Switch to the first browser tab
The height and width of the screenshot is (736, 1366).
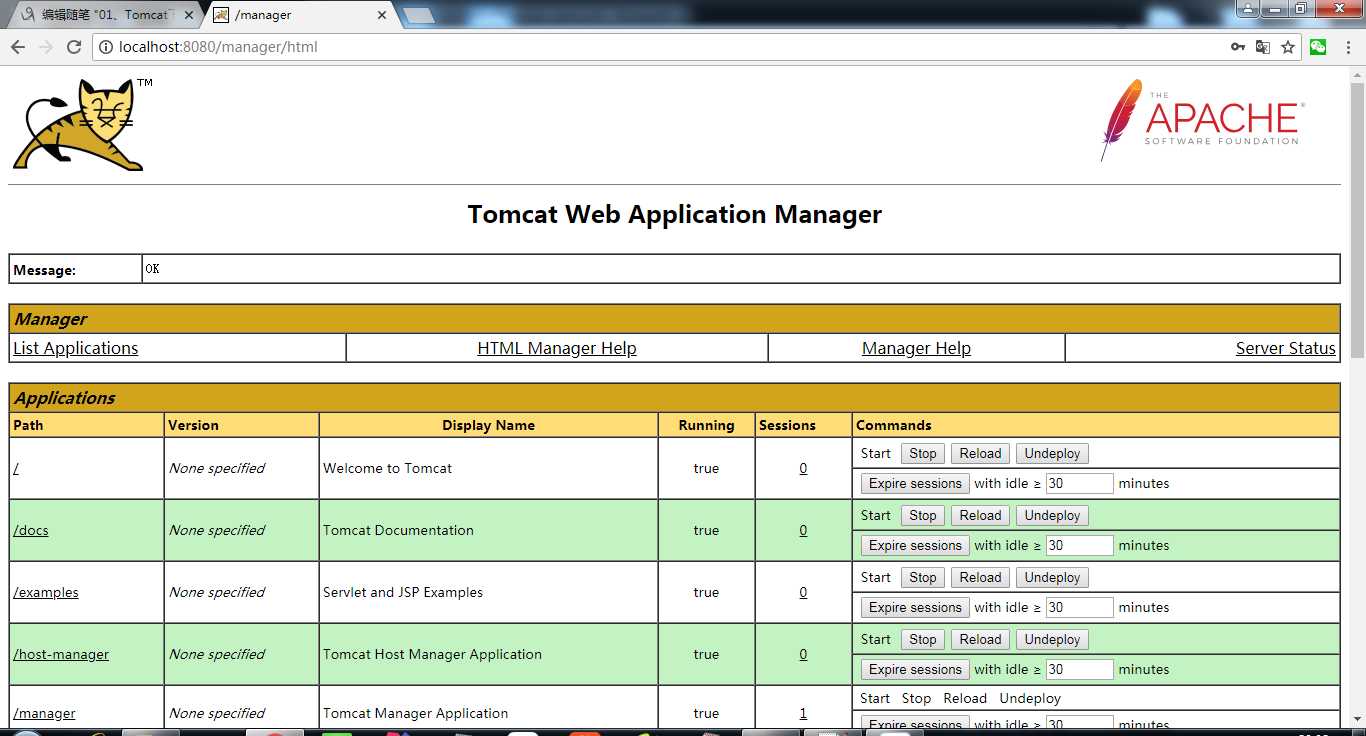pyautogui.click(x=100, y=15)
